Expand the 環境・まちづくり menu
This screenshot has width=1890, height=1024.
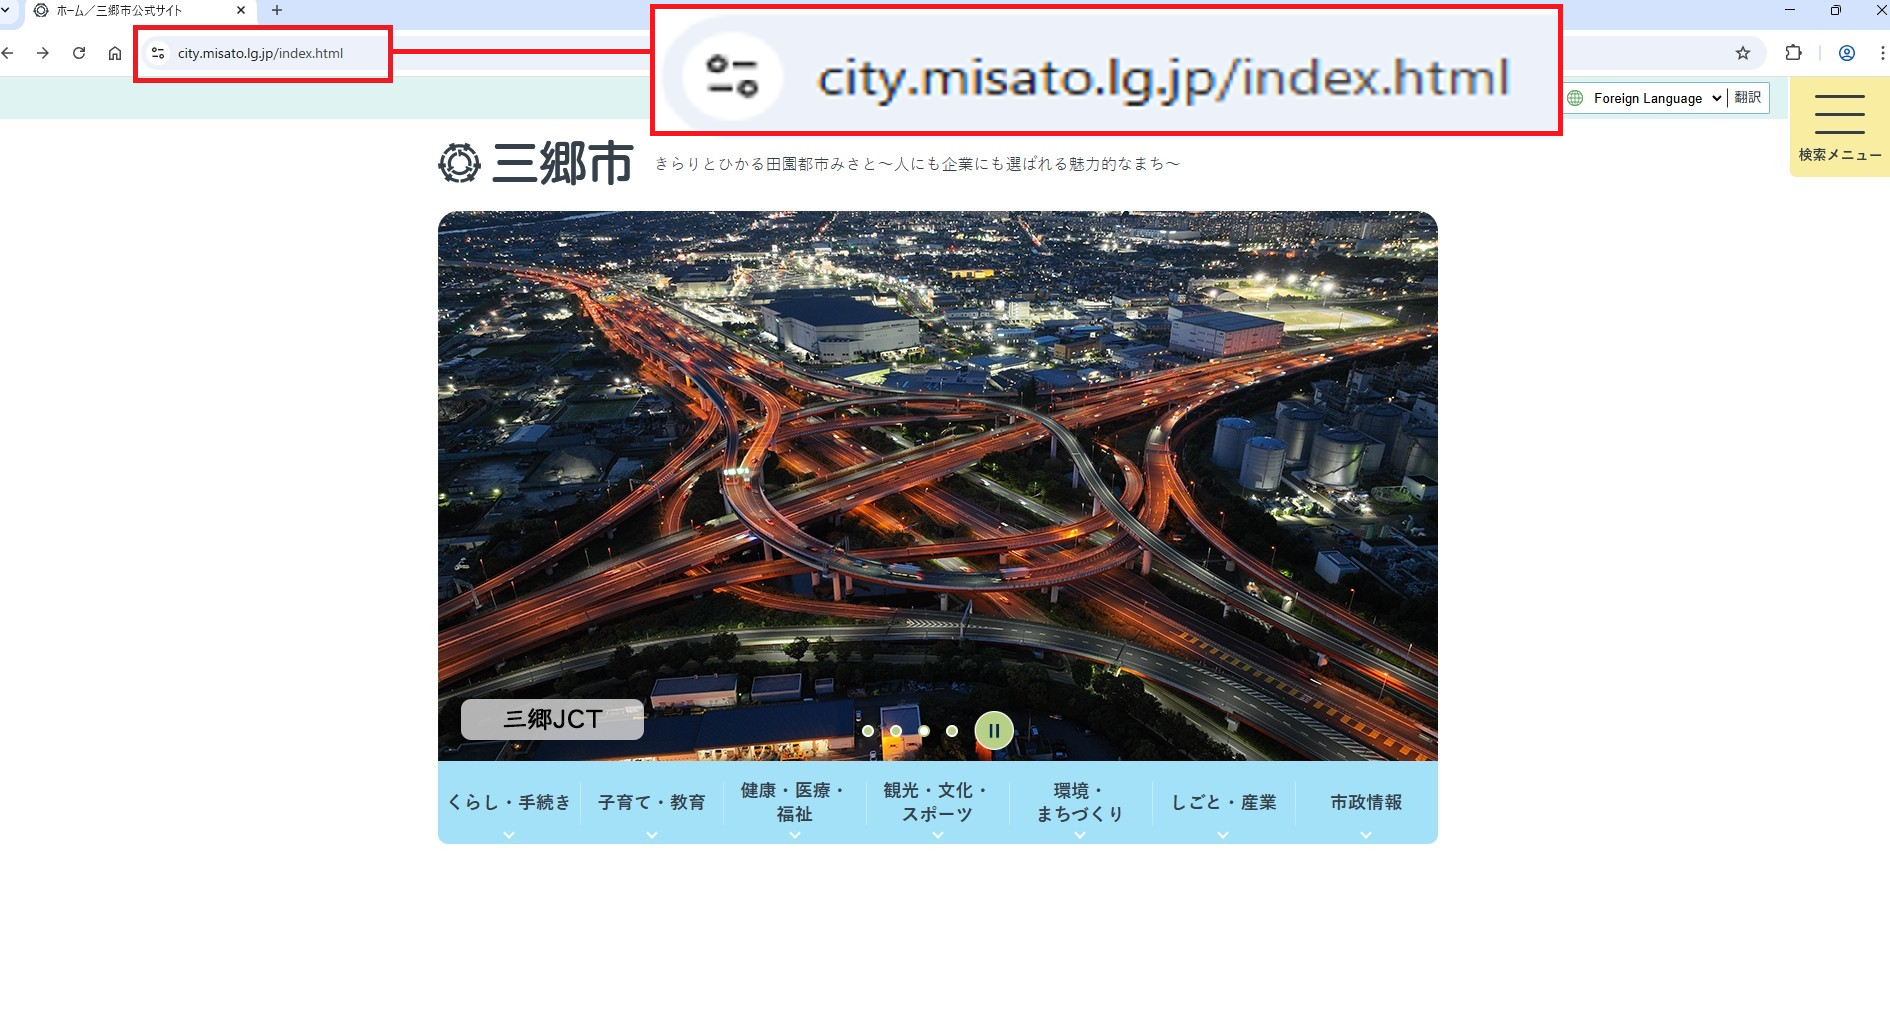click(x=1080, y=803)
